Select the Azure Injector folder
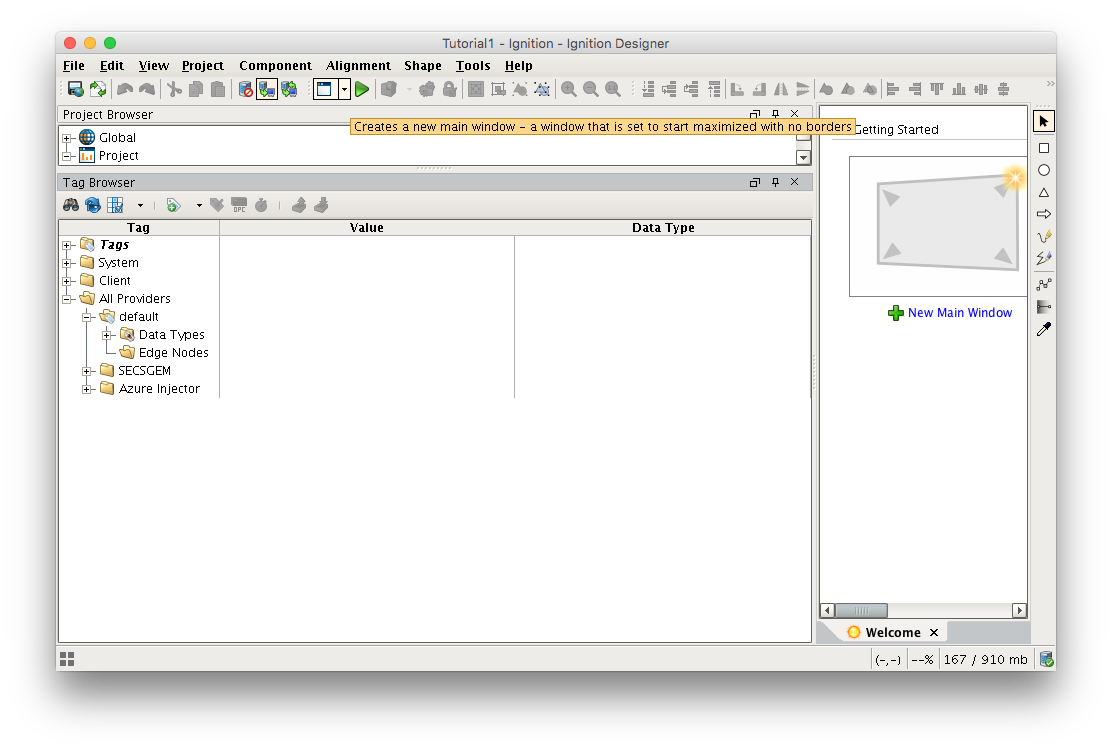 click(159, 389)
